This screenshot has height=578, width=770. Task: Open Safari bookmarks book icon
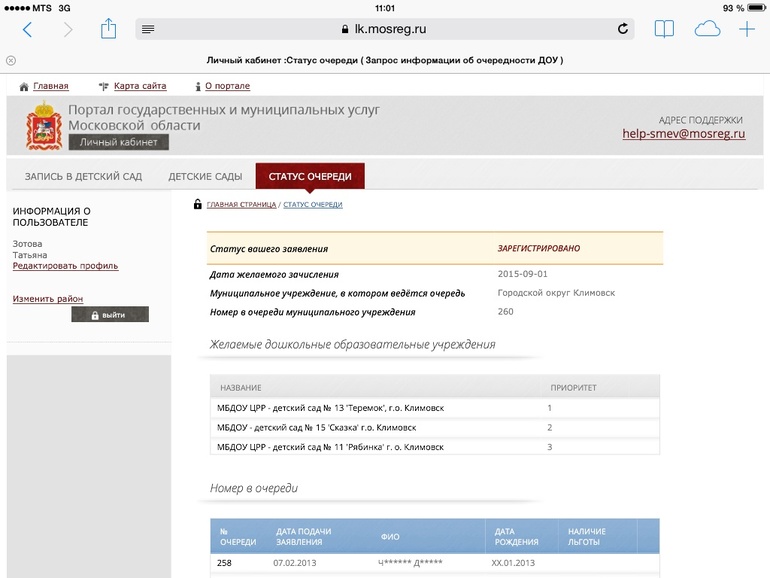[664, 30]
